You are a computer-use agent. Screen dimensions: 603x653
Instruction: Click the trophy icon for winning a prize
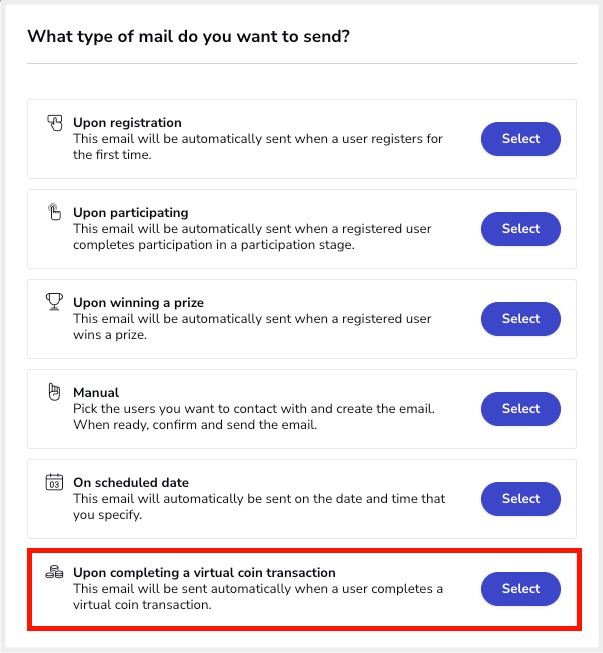54,302
